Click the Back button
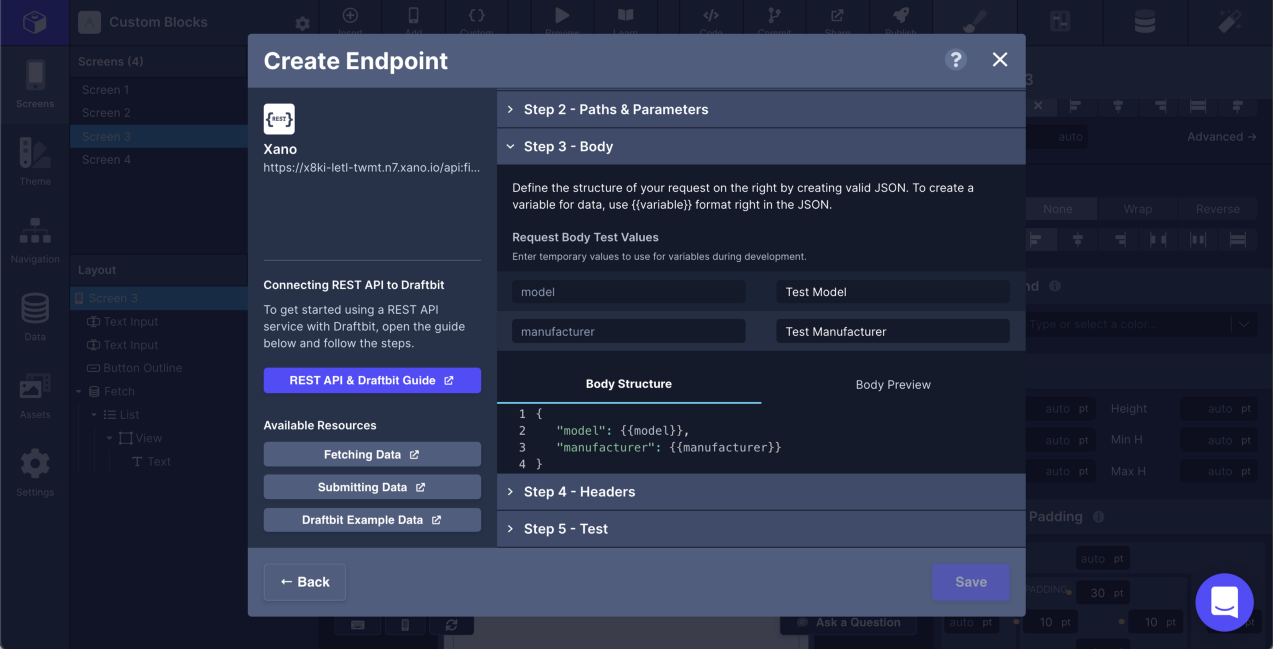The image size is (1273, 649). (x=305, y=582)
